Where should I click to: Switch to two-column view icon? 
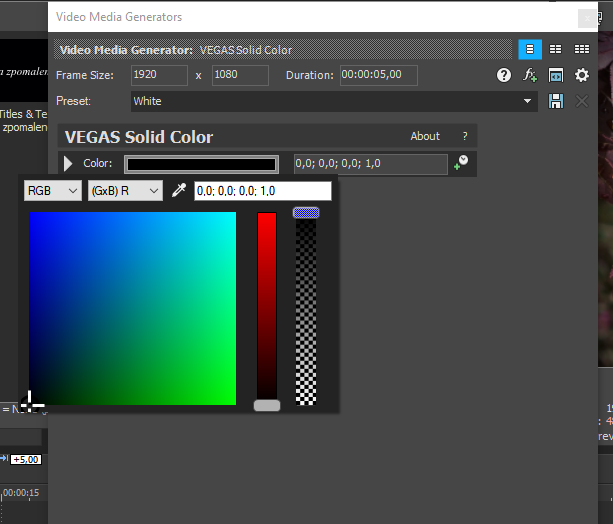coord(555,49)
